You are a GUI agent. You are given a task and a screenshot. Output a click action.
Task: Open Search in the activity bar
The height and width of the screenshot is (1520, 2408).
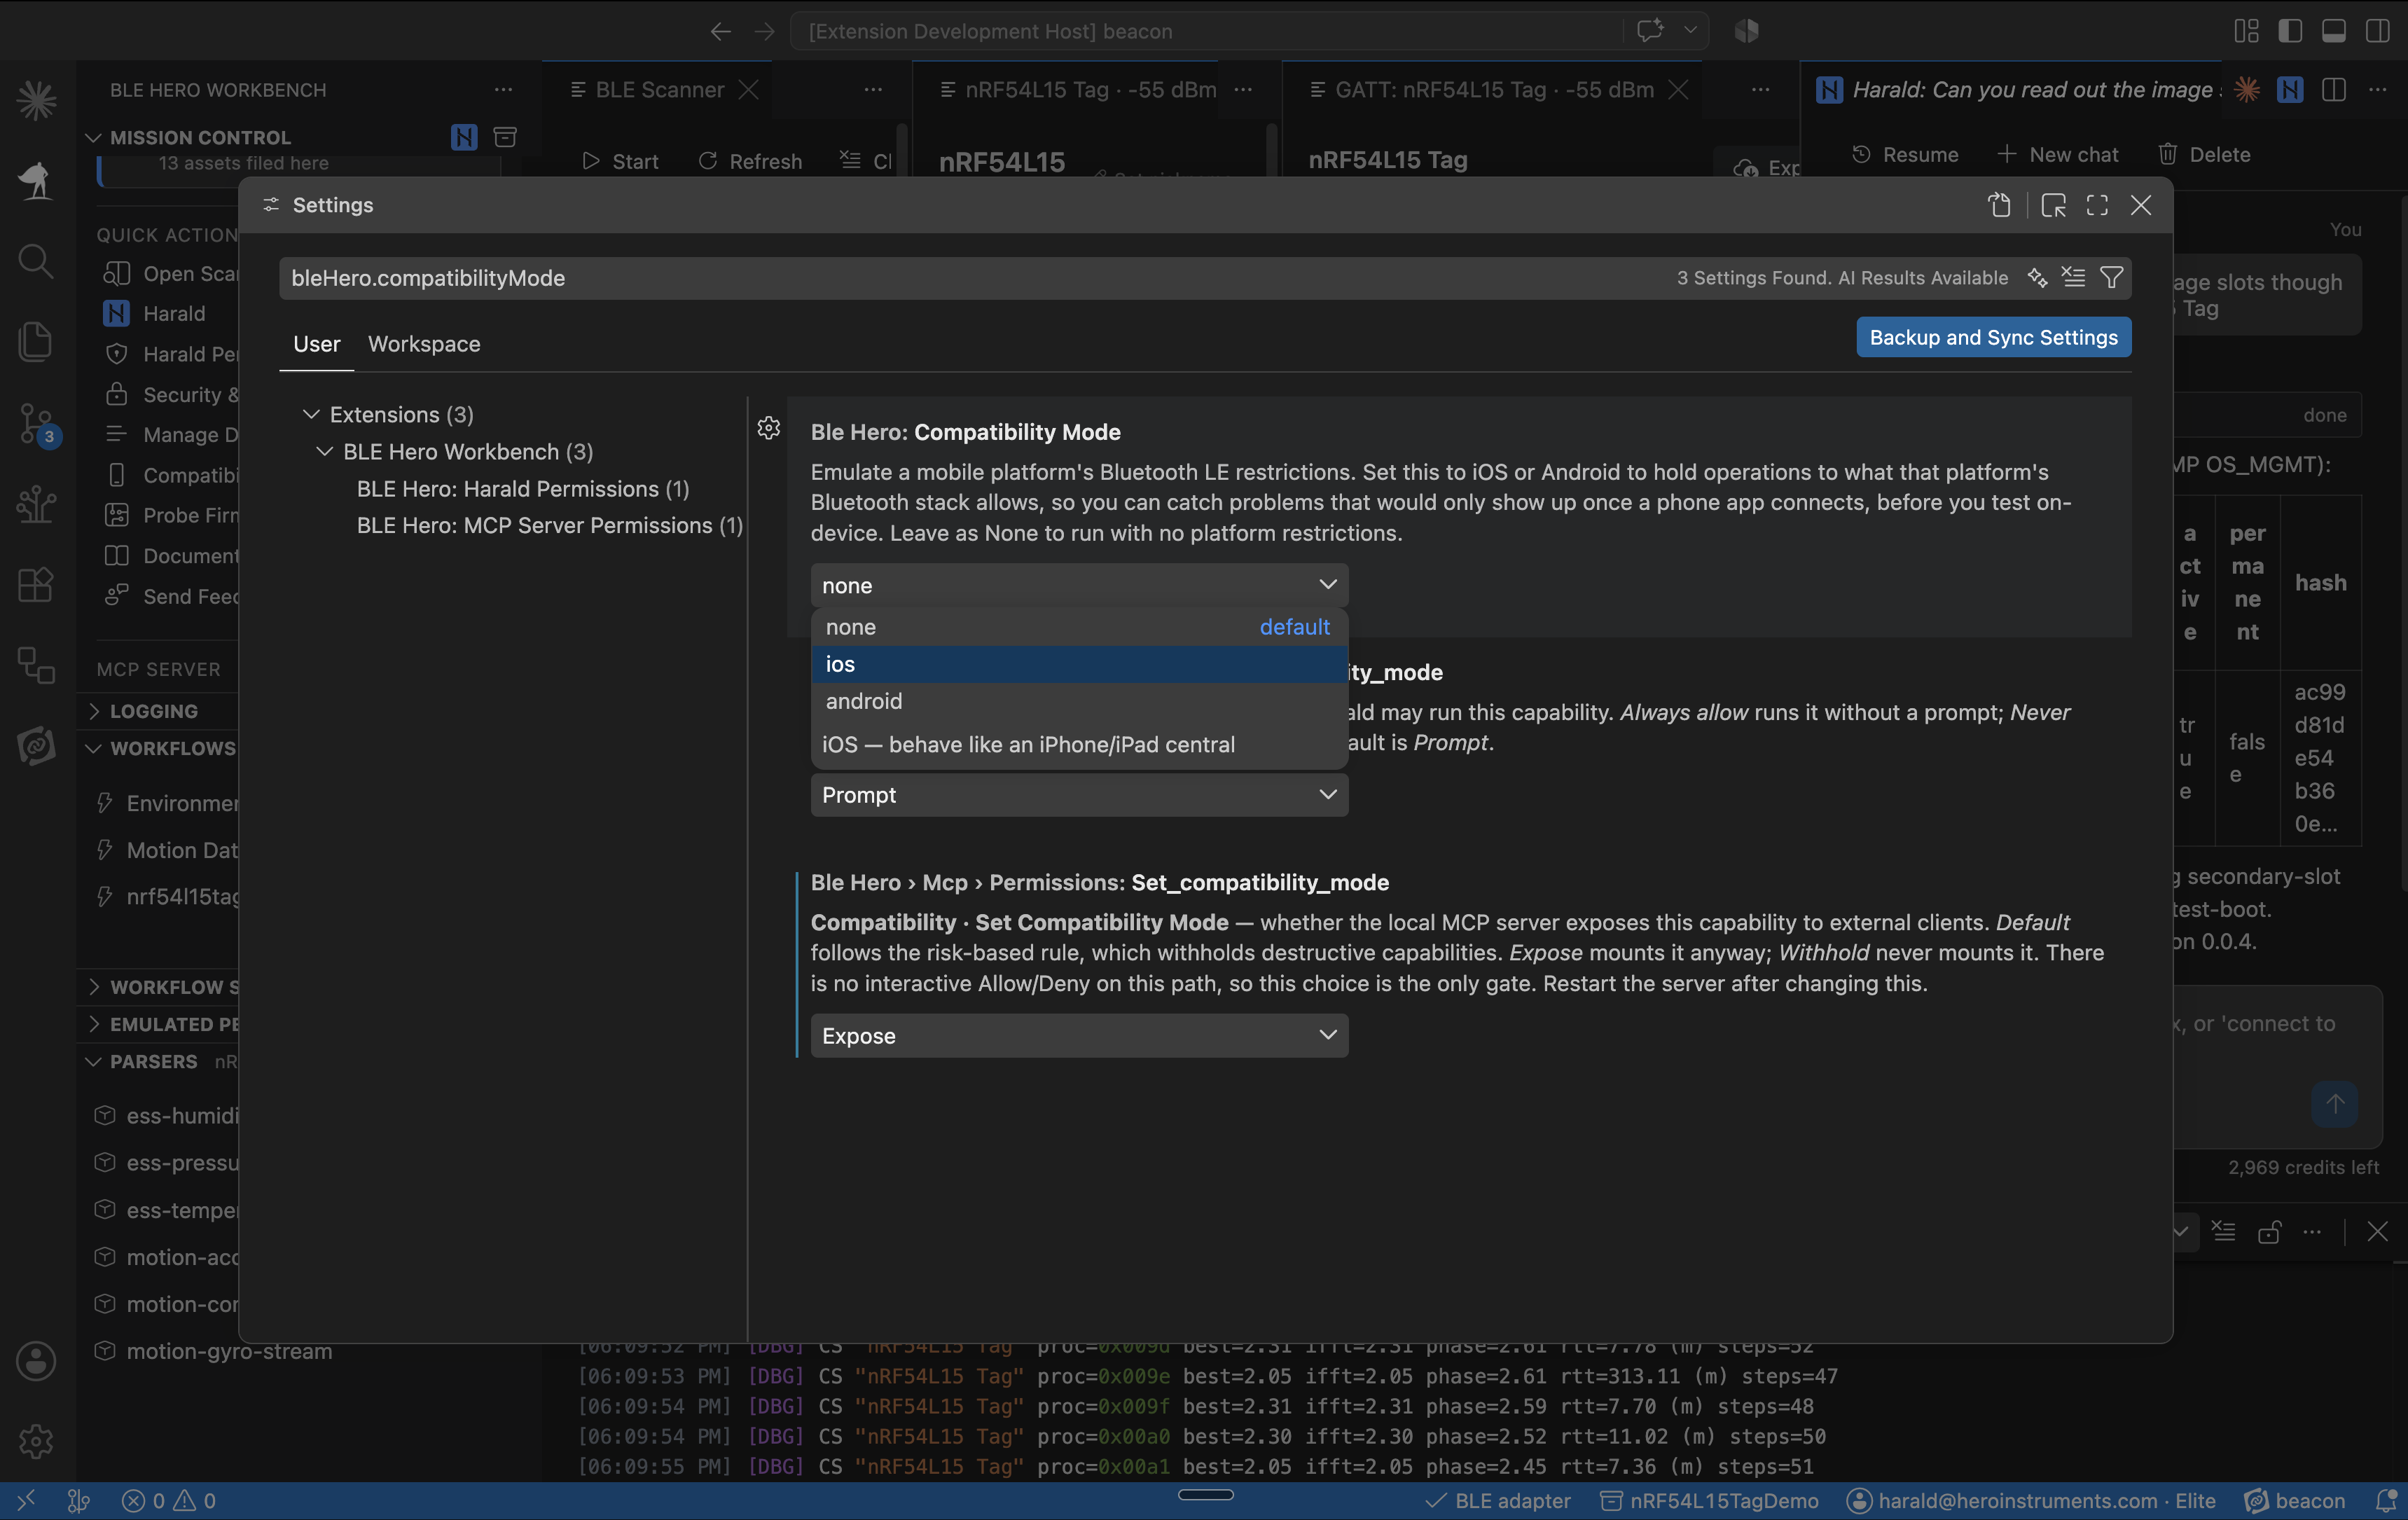(x=36, y=261)
